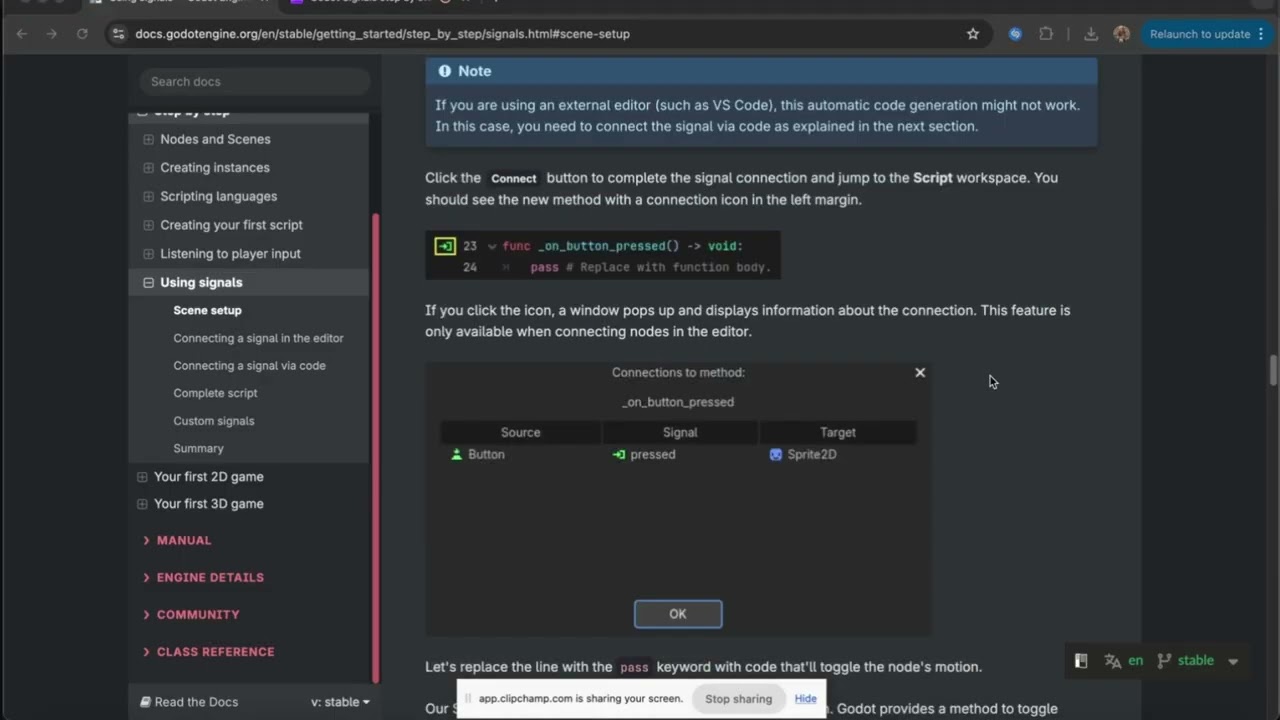Screen dimensions: 1280x720
Task: Click the Target column header
Action: [x=838, y=432]
